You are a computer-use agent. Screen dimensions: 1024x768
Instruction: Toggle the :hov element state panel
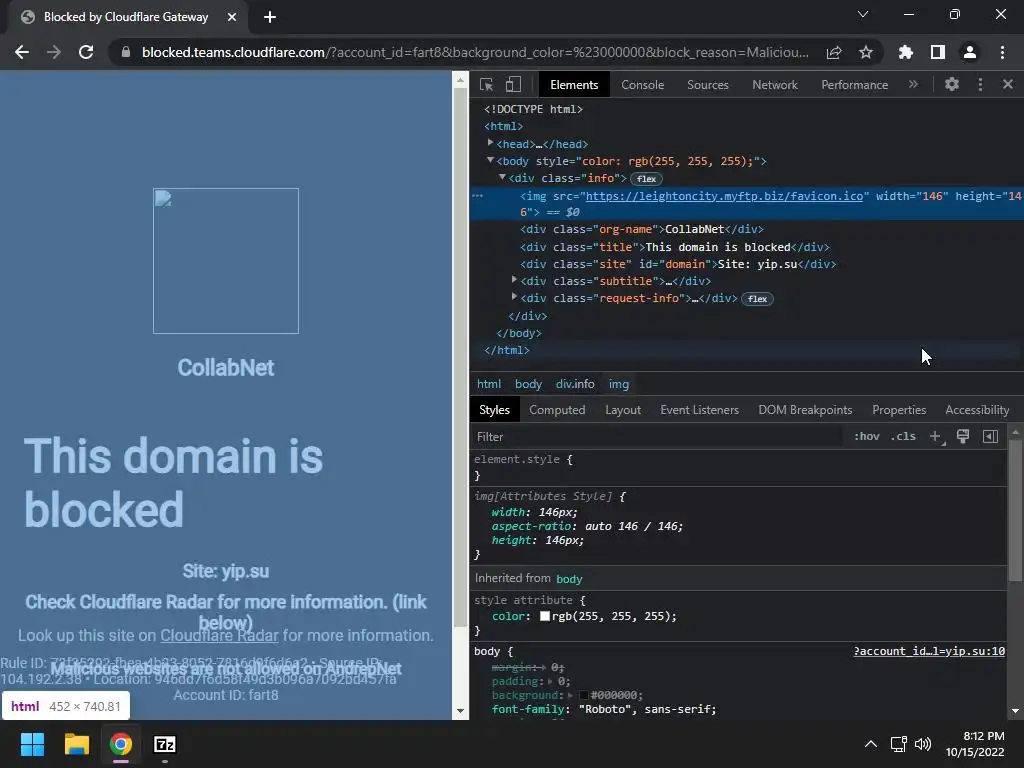coord(867,436)
